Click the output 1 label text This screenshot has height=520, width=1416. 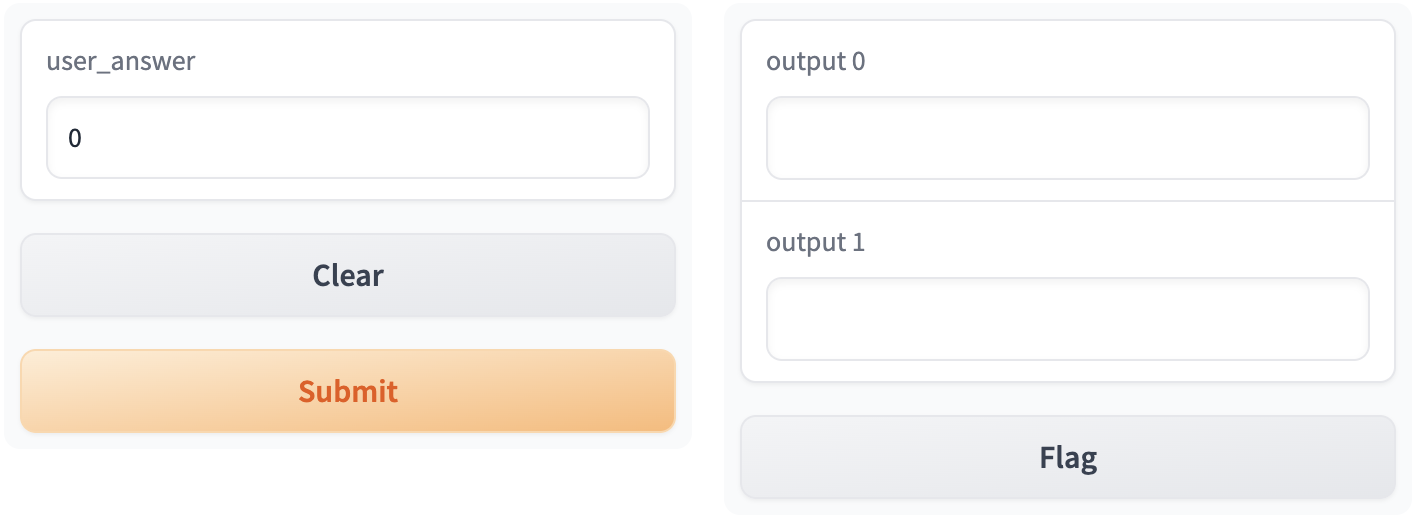(815, 243)
